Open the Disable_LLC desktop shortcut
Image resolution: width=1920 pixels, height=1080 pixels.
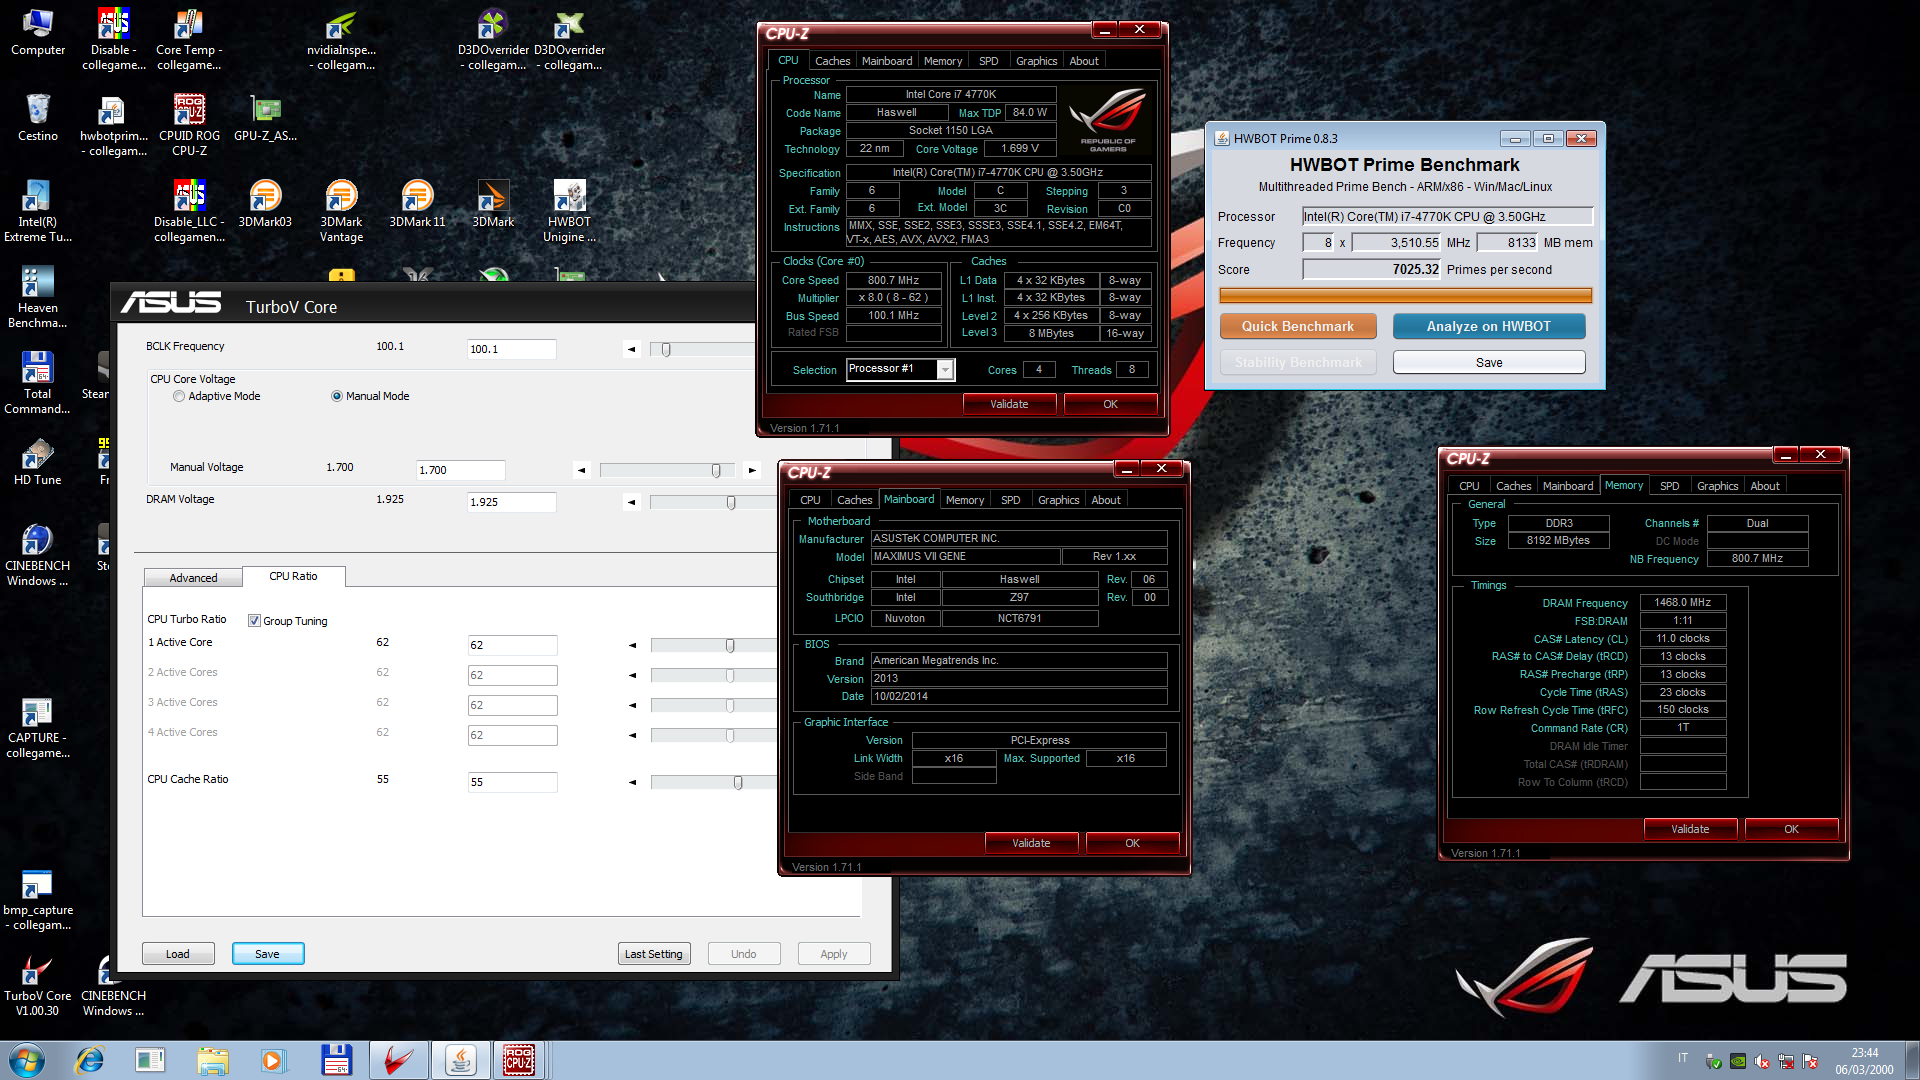189,211
